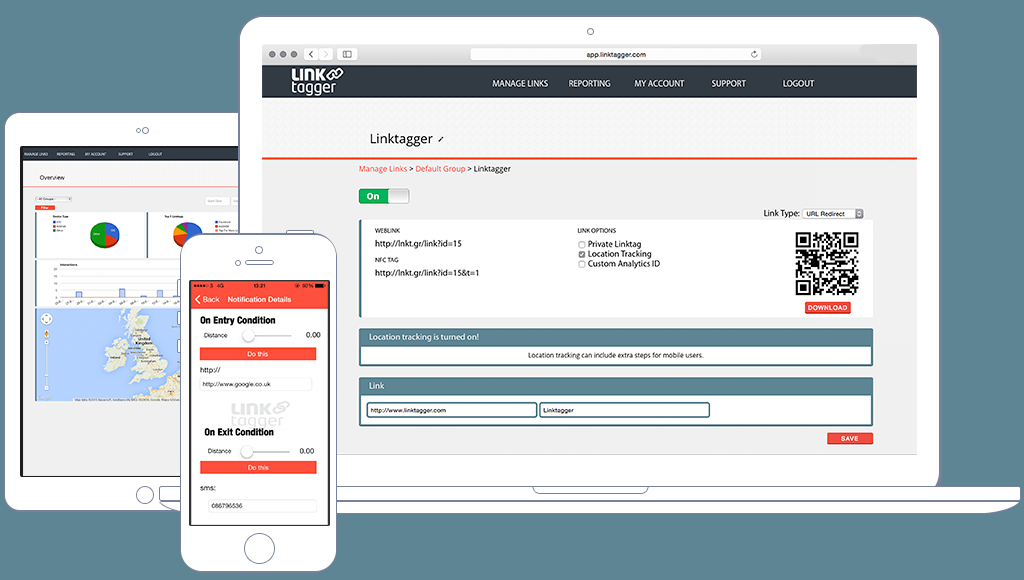Click the red Download button under the QR code
The width and height of the screenshot is (1024, 580).
(827, 308)
